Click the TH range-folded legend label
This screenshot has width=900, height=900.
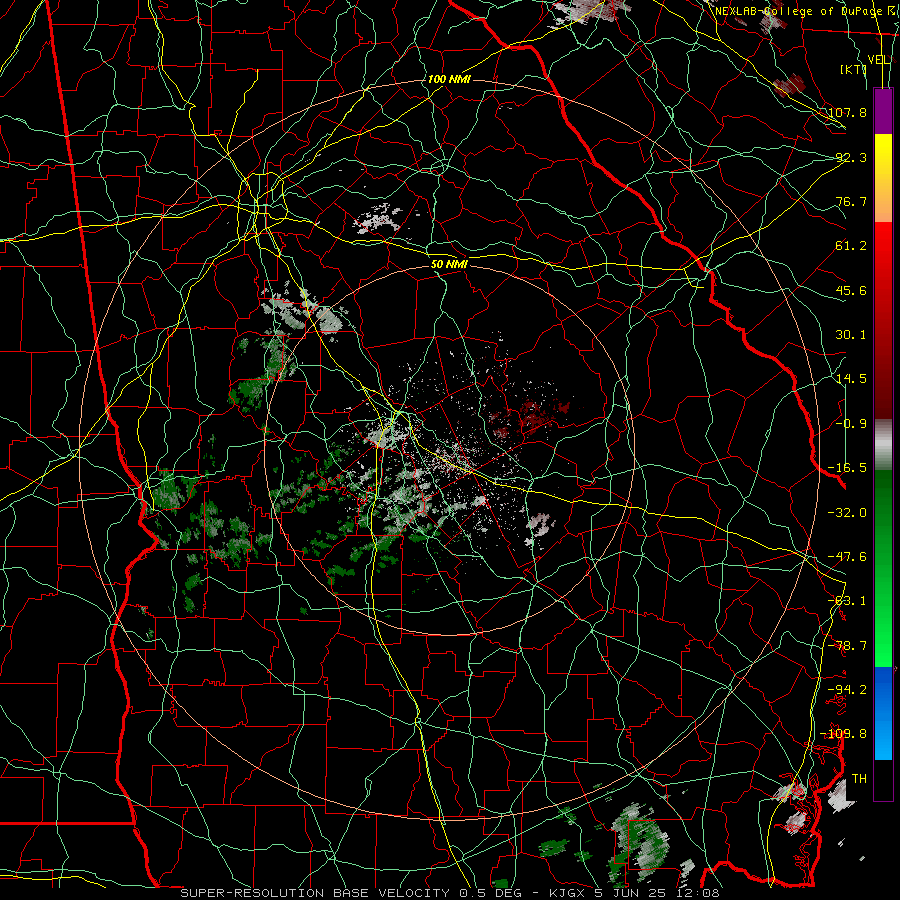[x=859, y=779]
